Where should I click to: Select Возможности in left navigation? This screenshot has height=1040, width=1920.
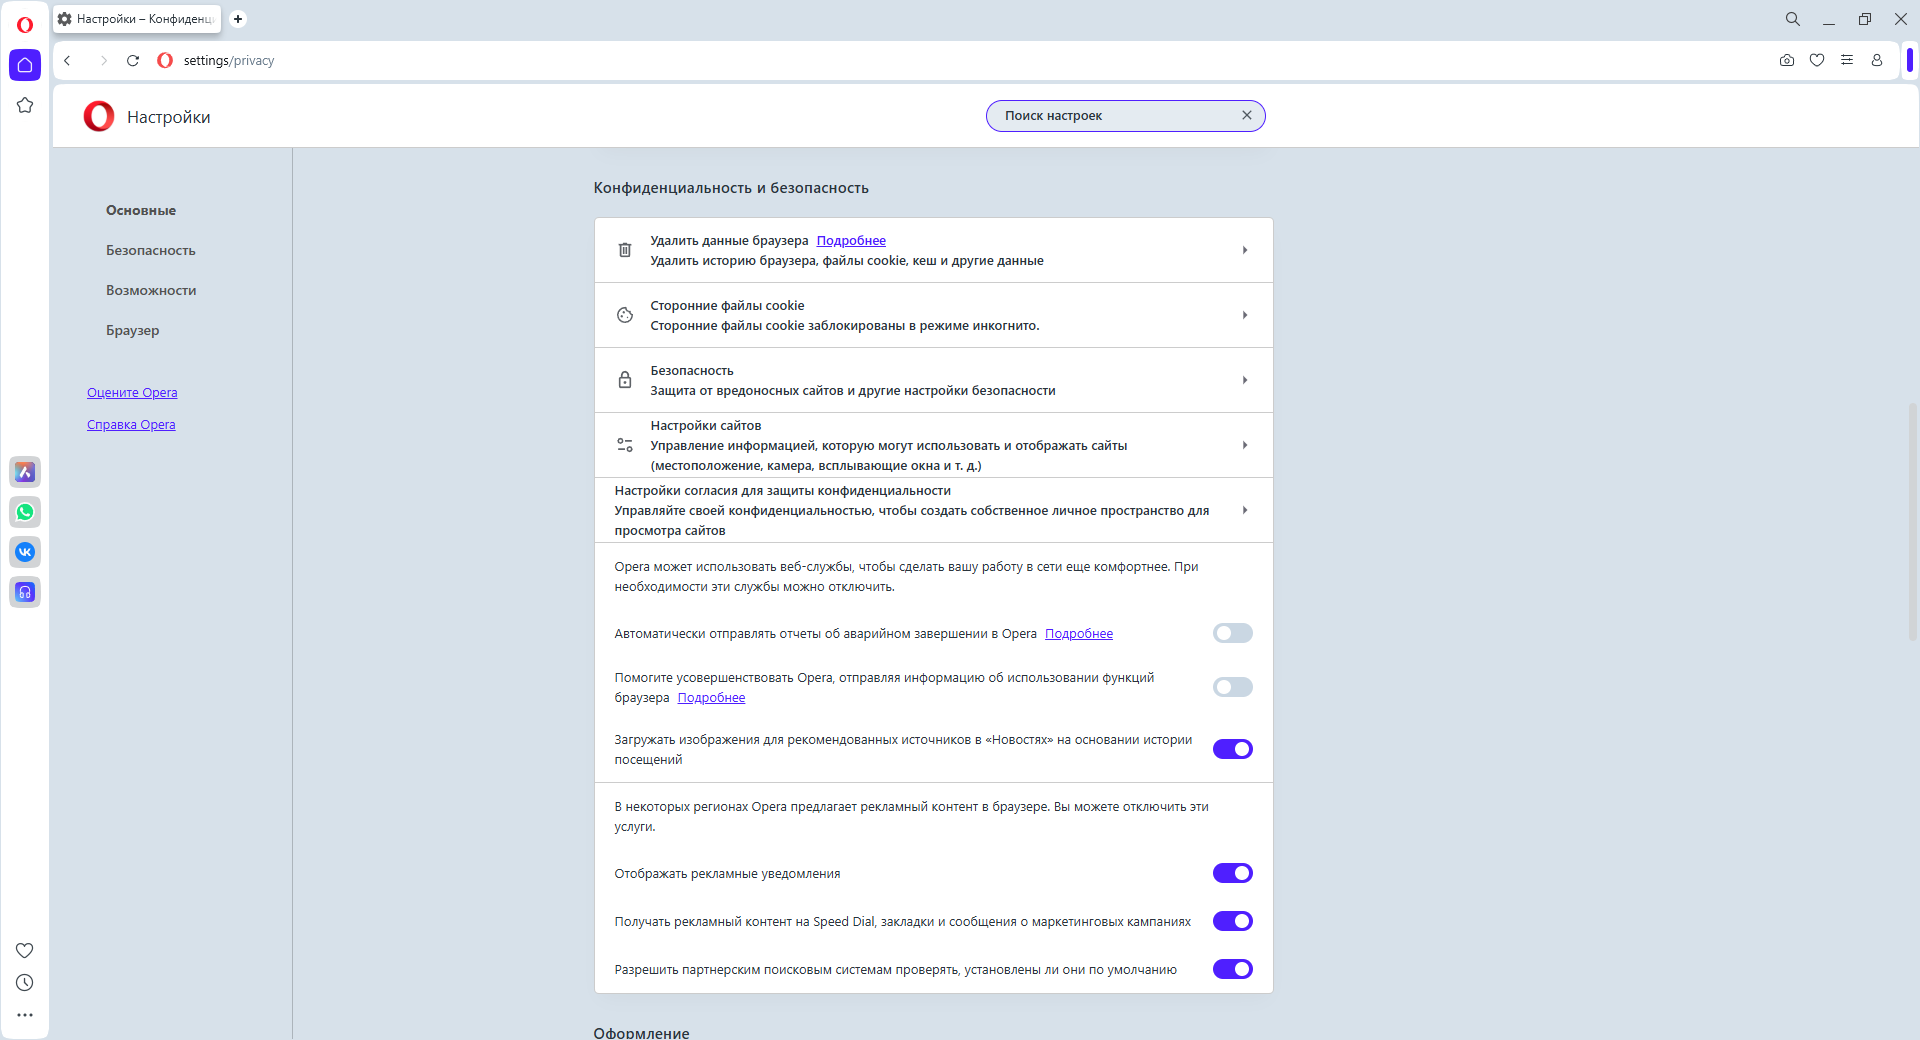[151, 290]
